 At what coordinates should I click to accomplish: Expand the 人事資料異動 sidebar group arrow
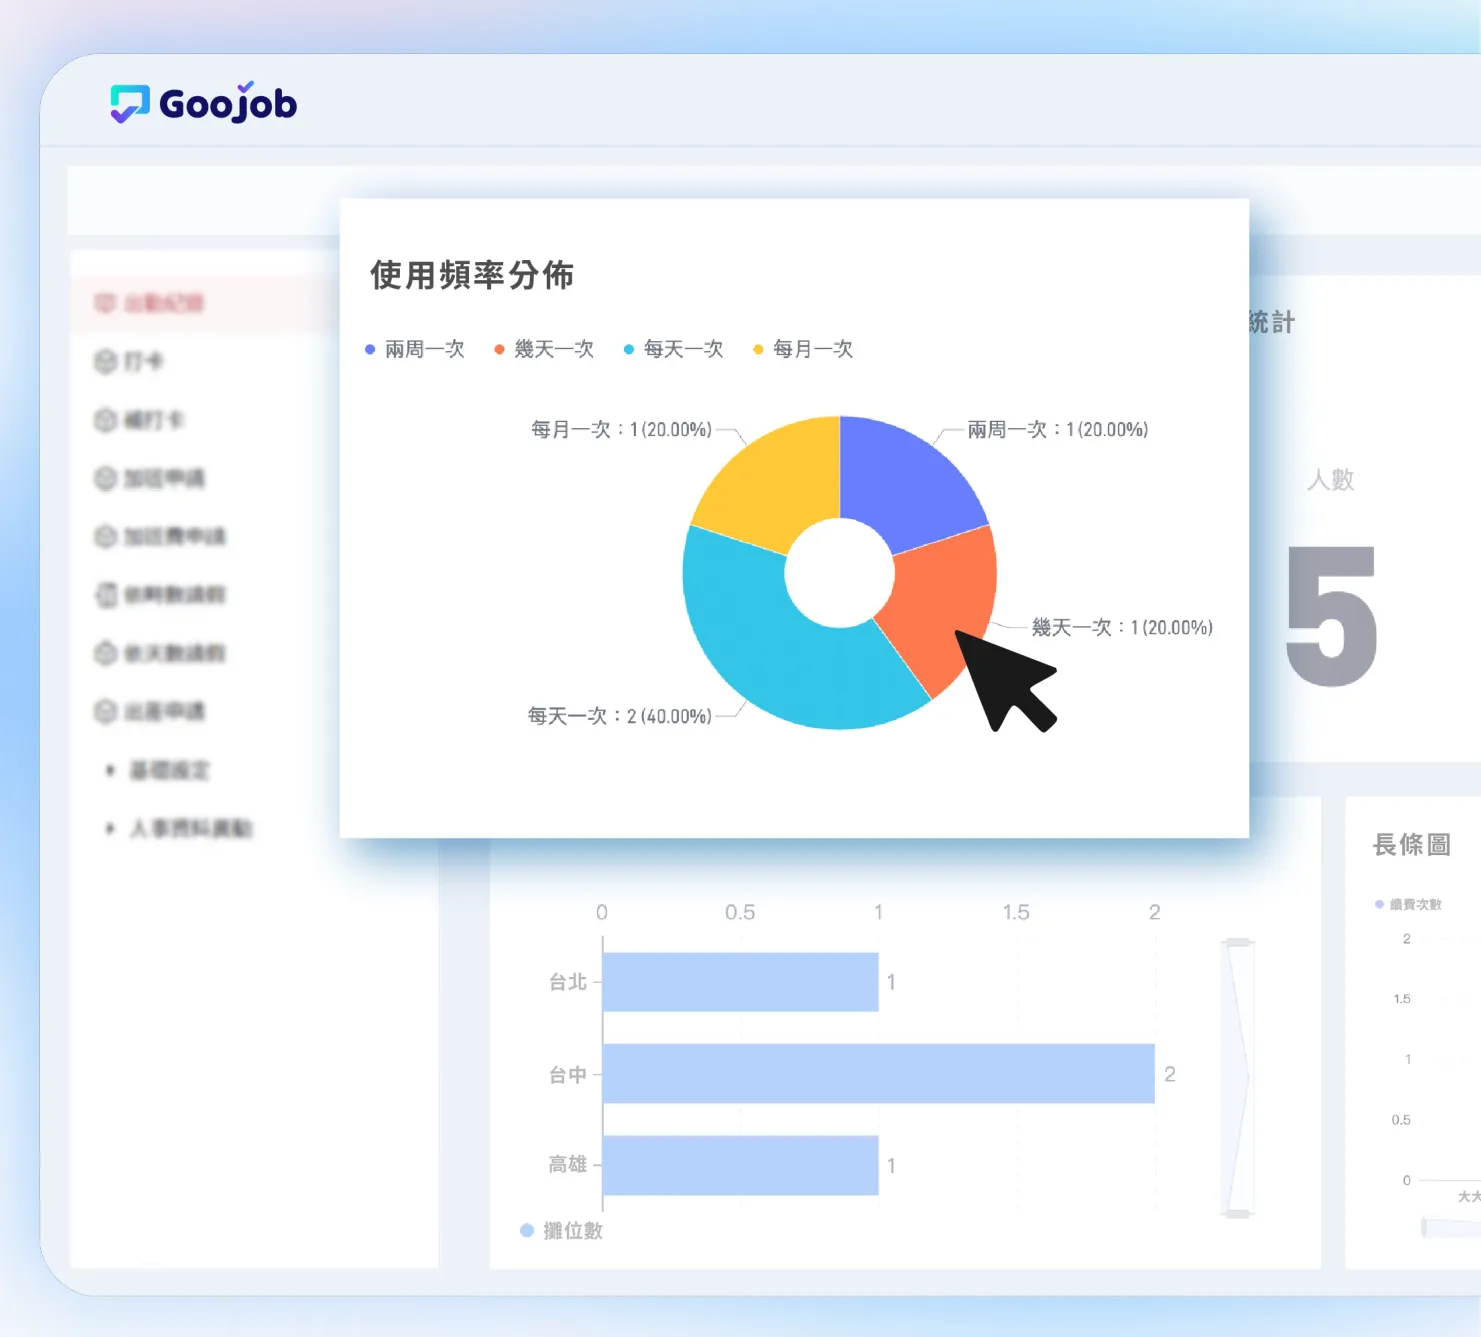click(110, 828)
